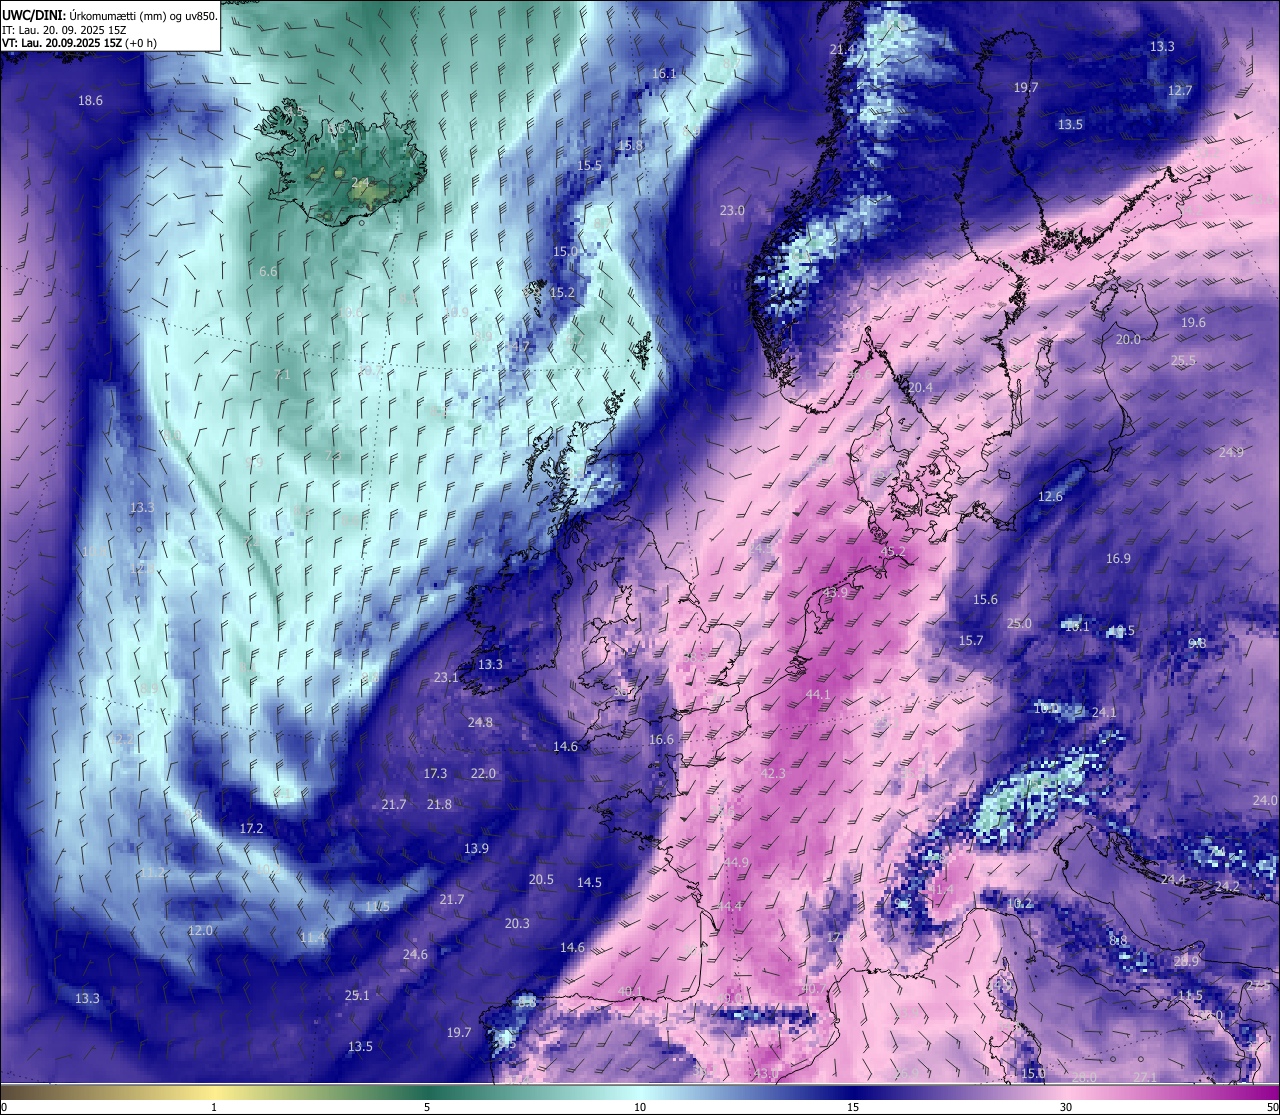Click the 2.4 value over Iceland
Screen dimensions: 1280x1115
coord(360,182)
